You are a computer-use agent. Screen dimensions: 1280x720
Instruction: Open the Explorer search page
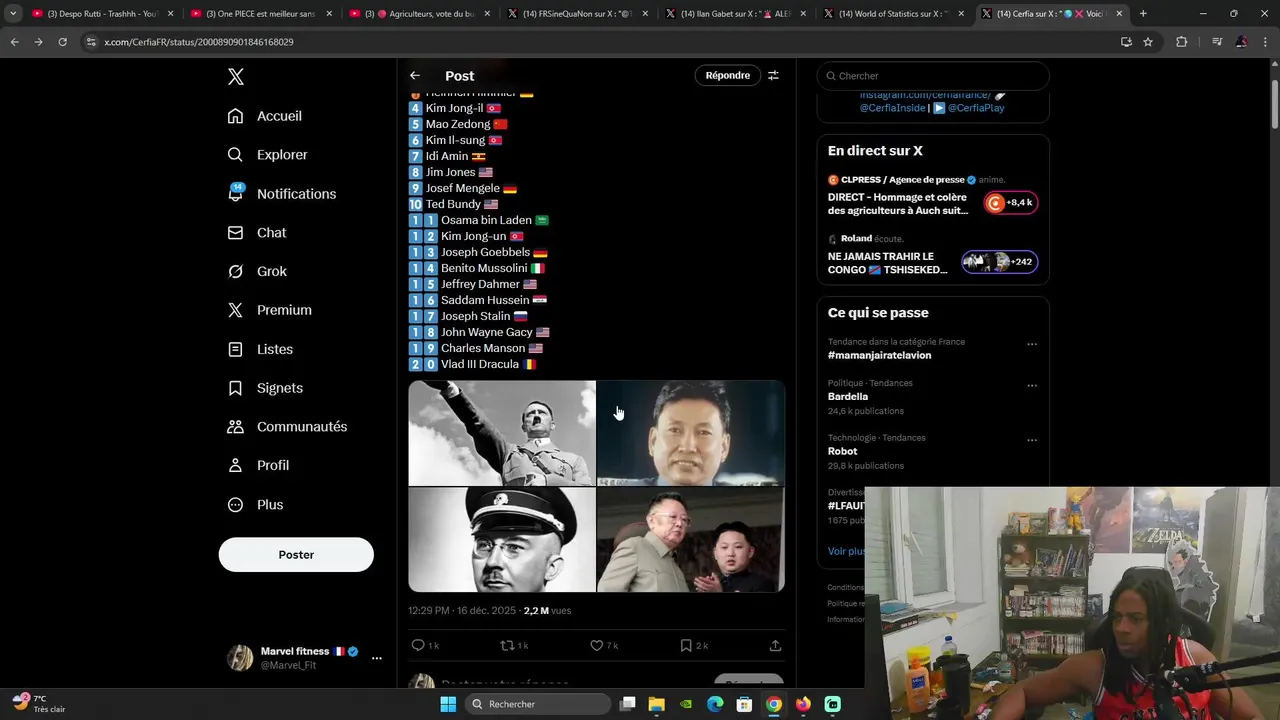268,155
